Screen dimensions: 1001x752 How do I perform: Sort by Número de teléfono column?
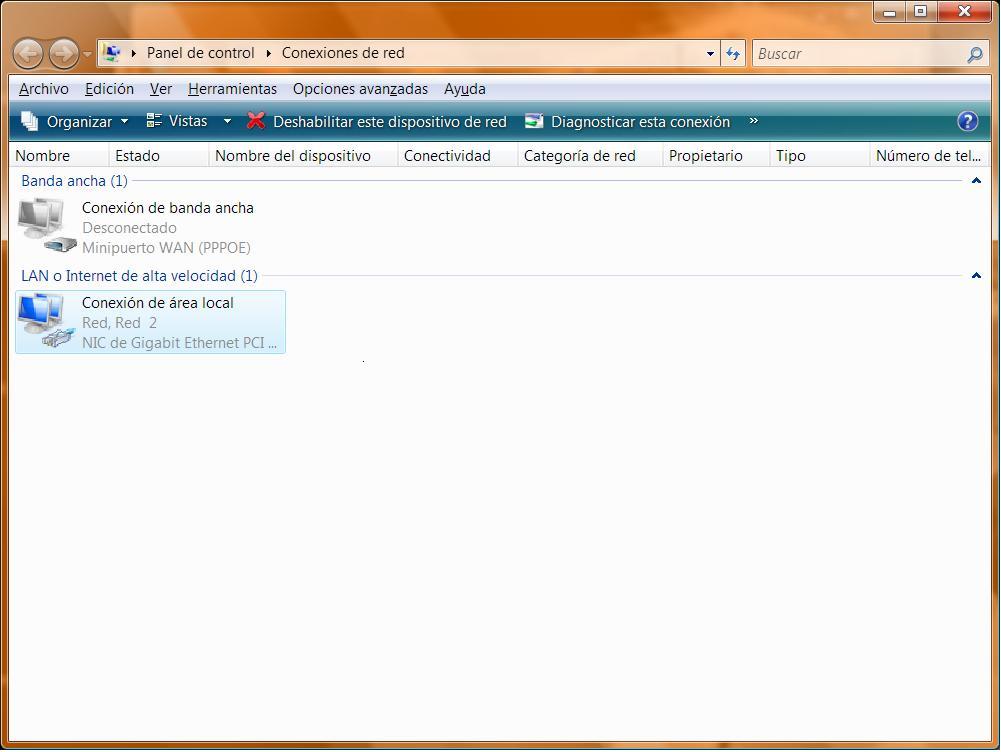click(x=930, y=156)
